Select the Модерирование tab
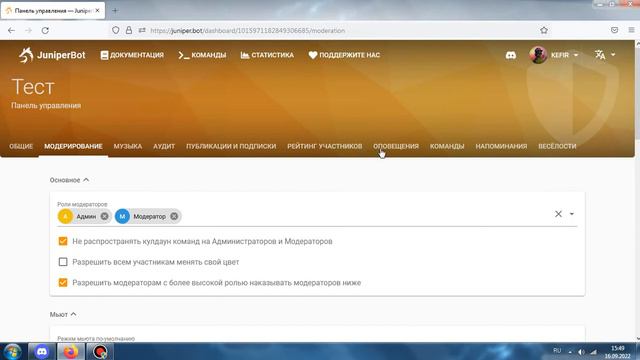640x360 pixels. [73, 146]
